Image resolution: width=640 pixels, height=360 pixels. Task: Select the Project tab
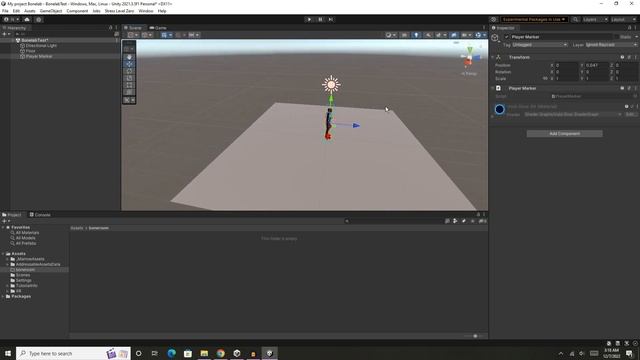point(12,215)
